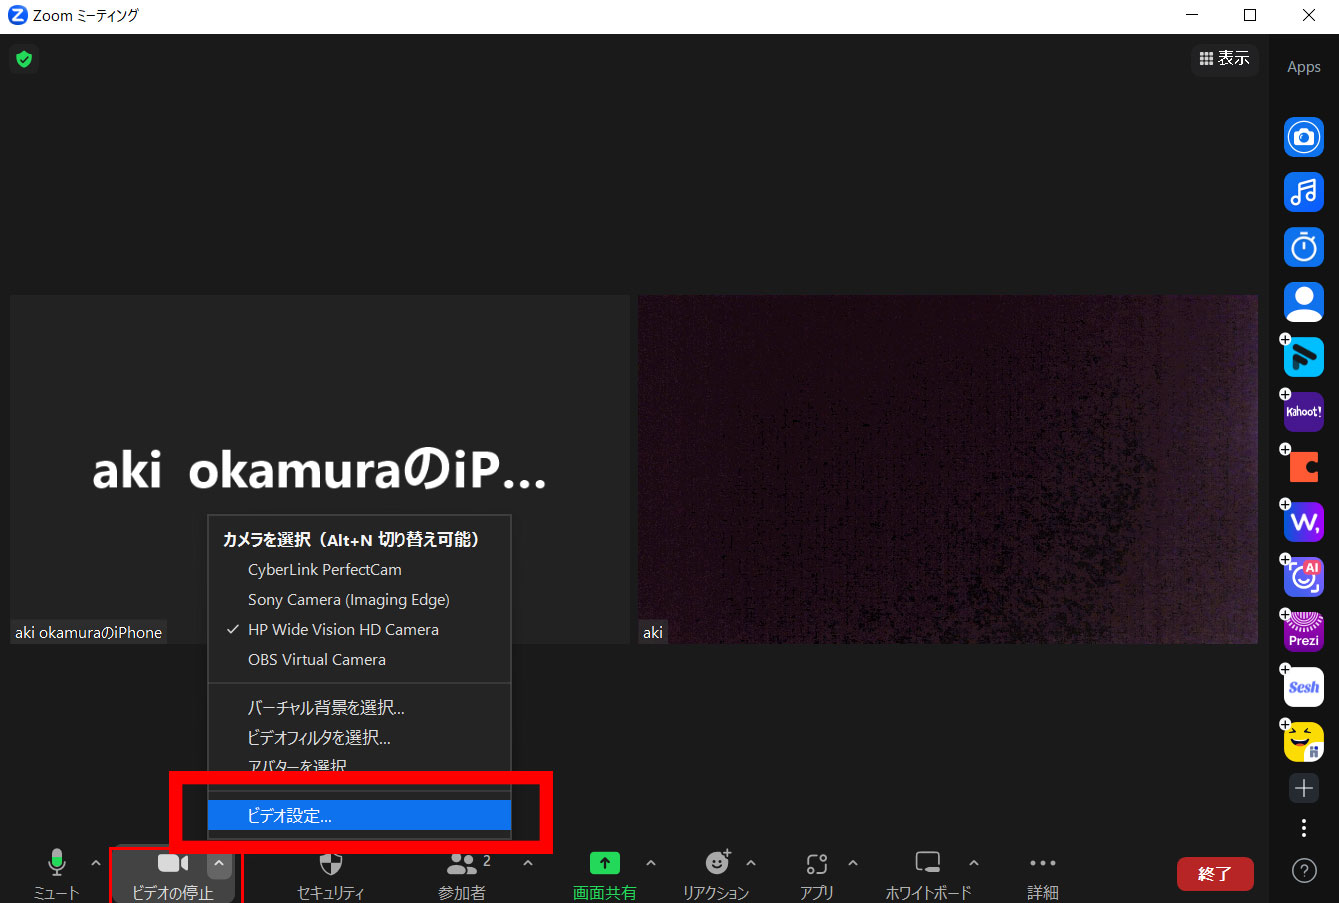Start 画面共有 screen sharing
The image size is (1339, 903).
[x=604, y=876]
